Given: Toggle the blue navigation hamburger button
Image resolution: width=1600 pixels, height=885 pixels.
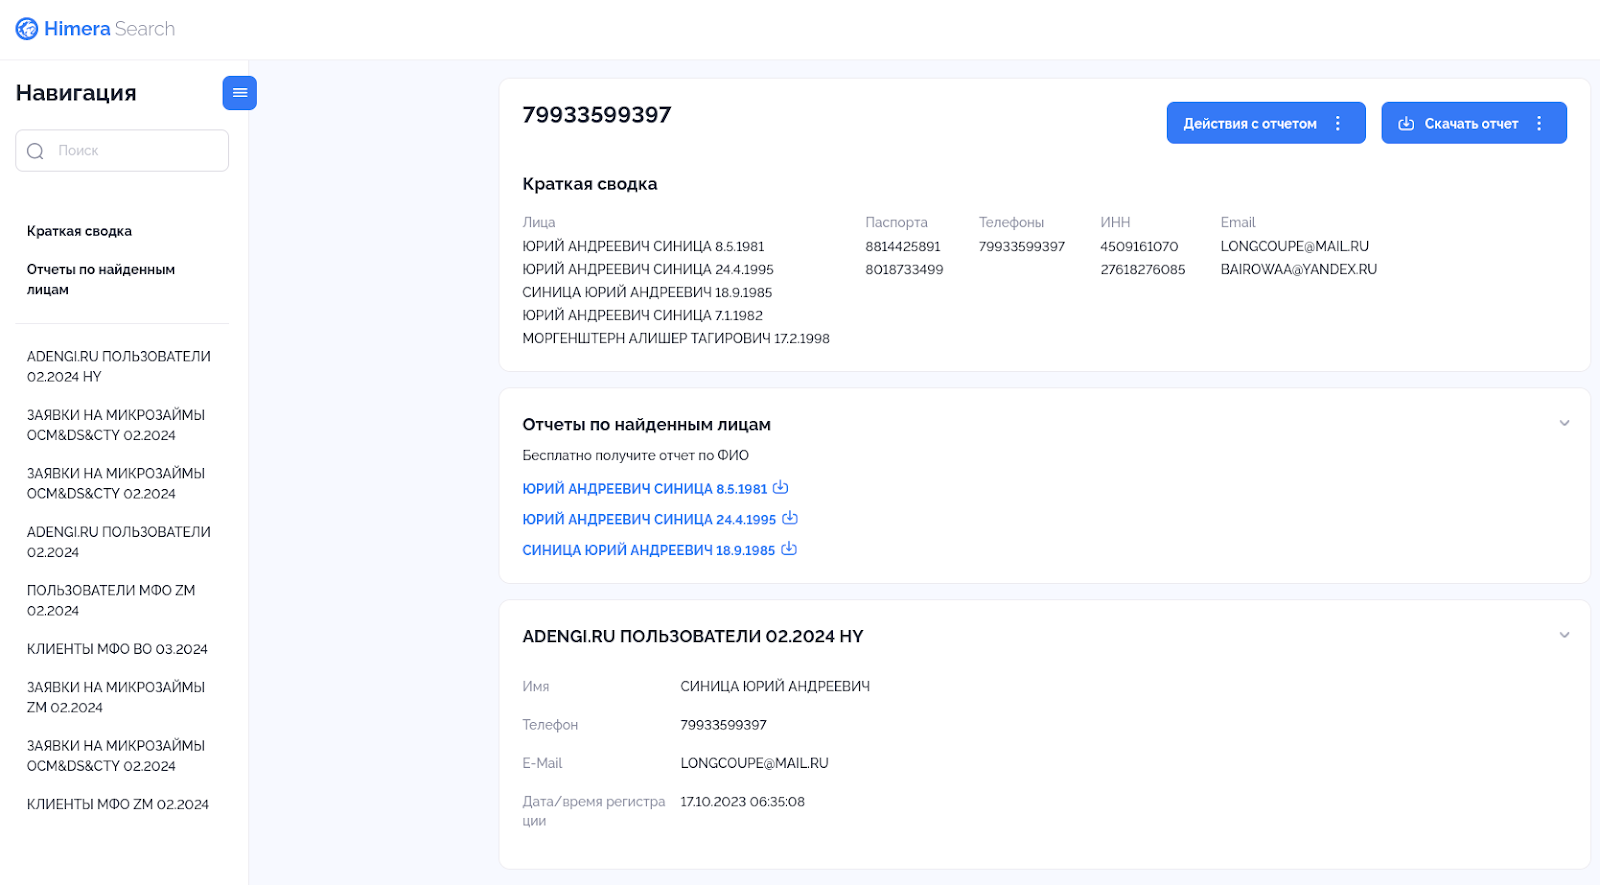Looking at the screenshot, I should pos(239,93).
